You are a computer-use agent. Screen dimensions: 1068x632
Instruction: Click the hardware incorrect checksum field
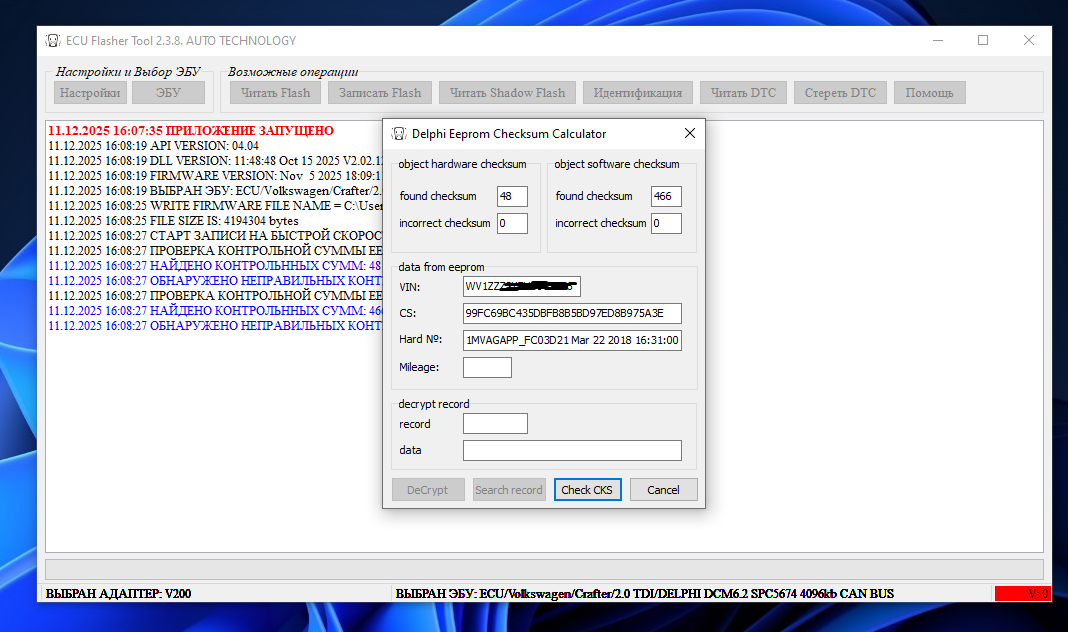click(x=512, y=223)
